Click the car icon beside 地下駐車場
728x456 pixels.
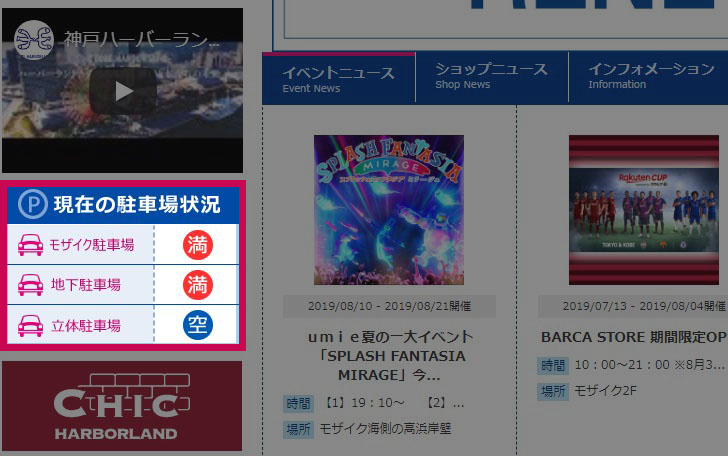[x=31, y=285]
